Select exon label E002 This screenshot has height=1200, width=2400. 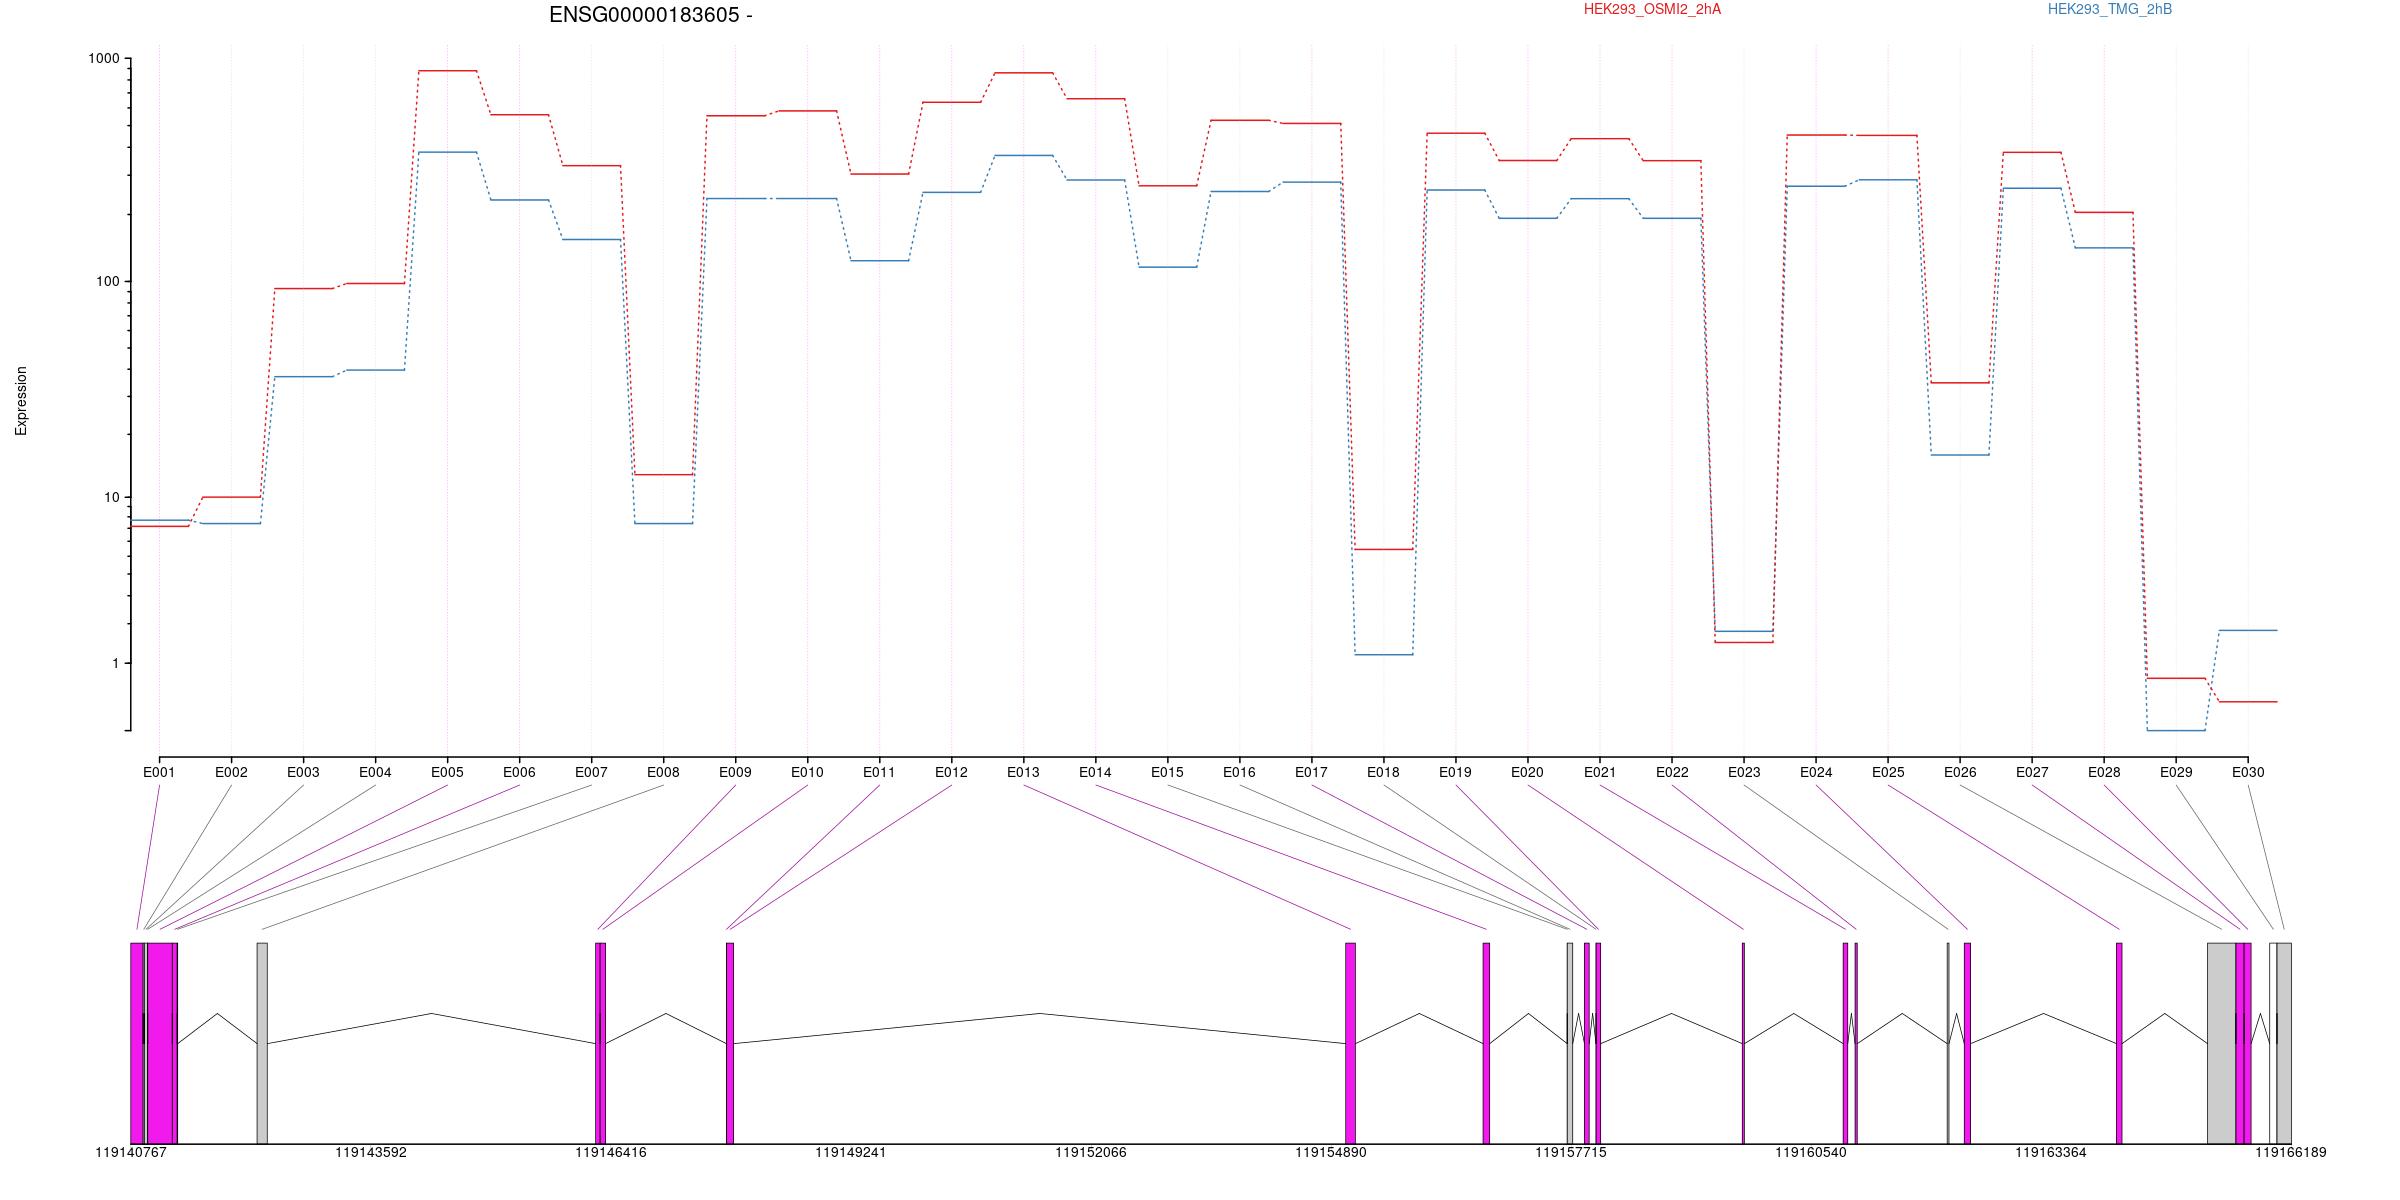[231, 772]
